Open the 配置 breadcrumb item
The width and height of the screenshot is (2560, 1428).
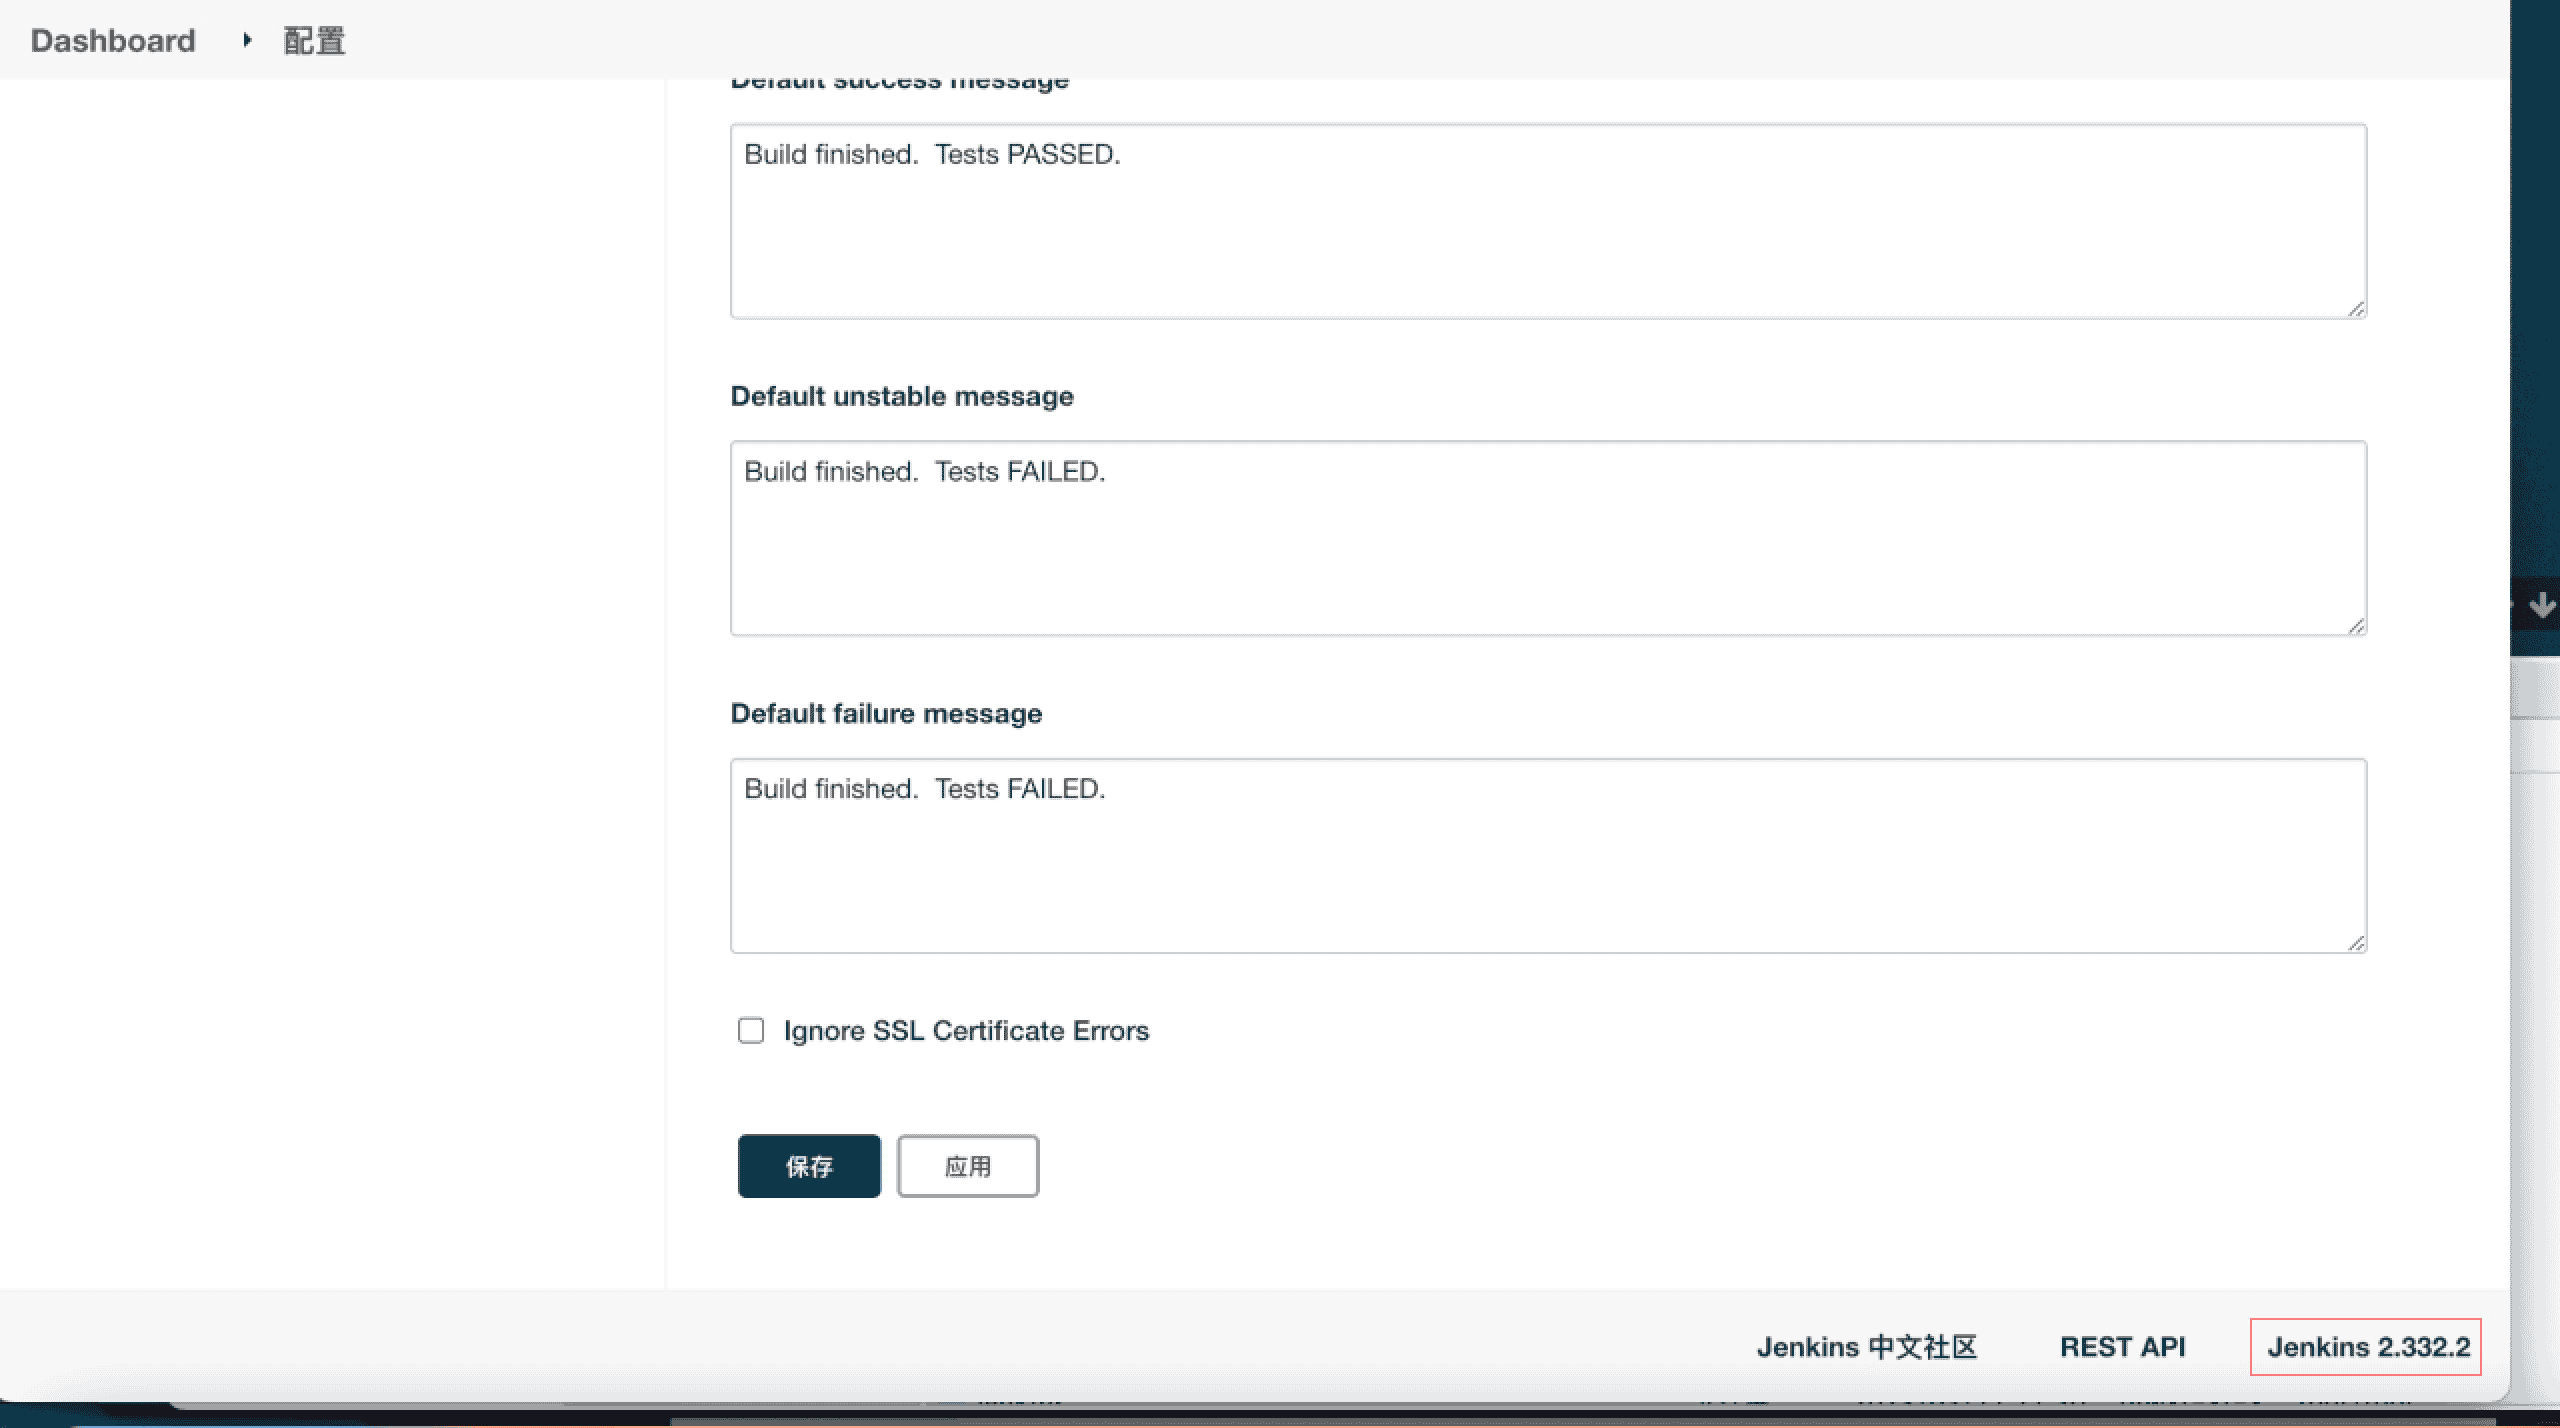(314, 40)
